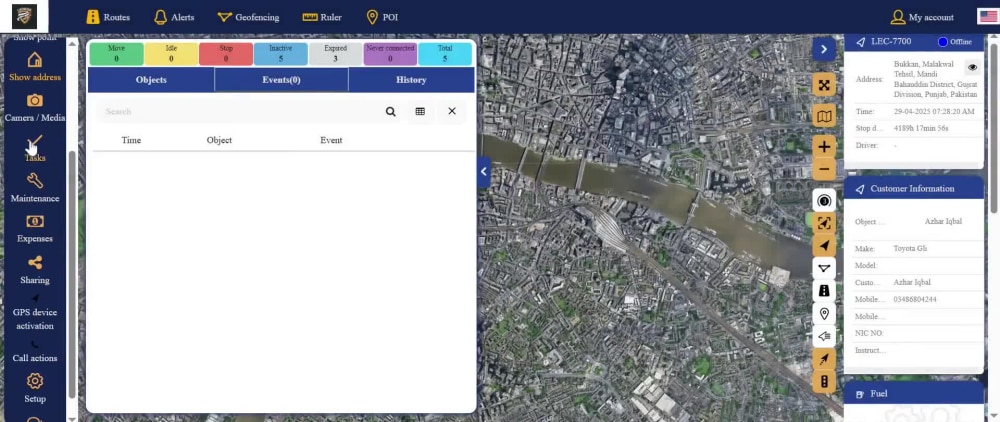Open Call actions in sidebar

[x=34, y=352]
